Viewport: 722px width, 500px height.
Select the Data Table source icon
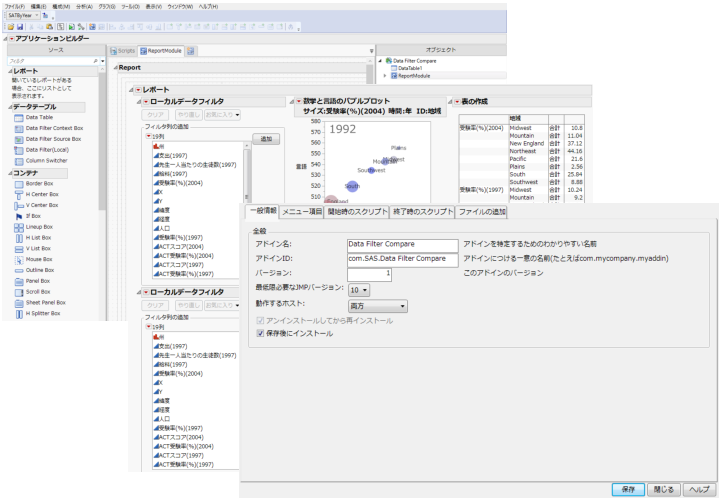point(19,118)
